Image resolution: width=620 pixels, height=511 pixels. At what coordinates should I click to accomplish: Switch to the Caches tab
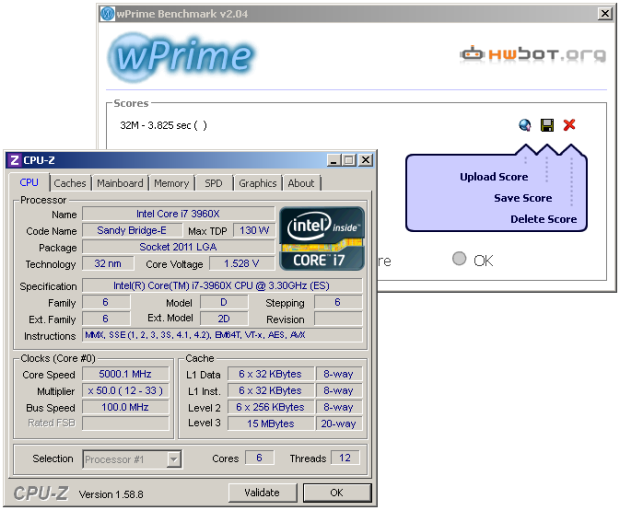tap(70, 183)
